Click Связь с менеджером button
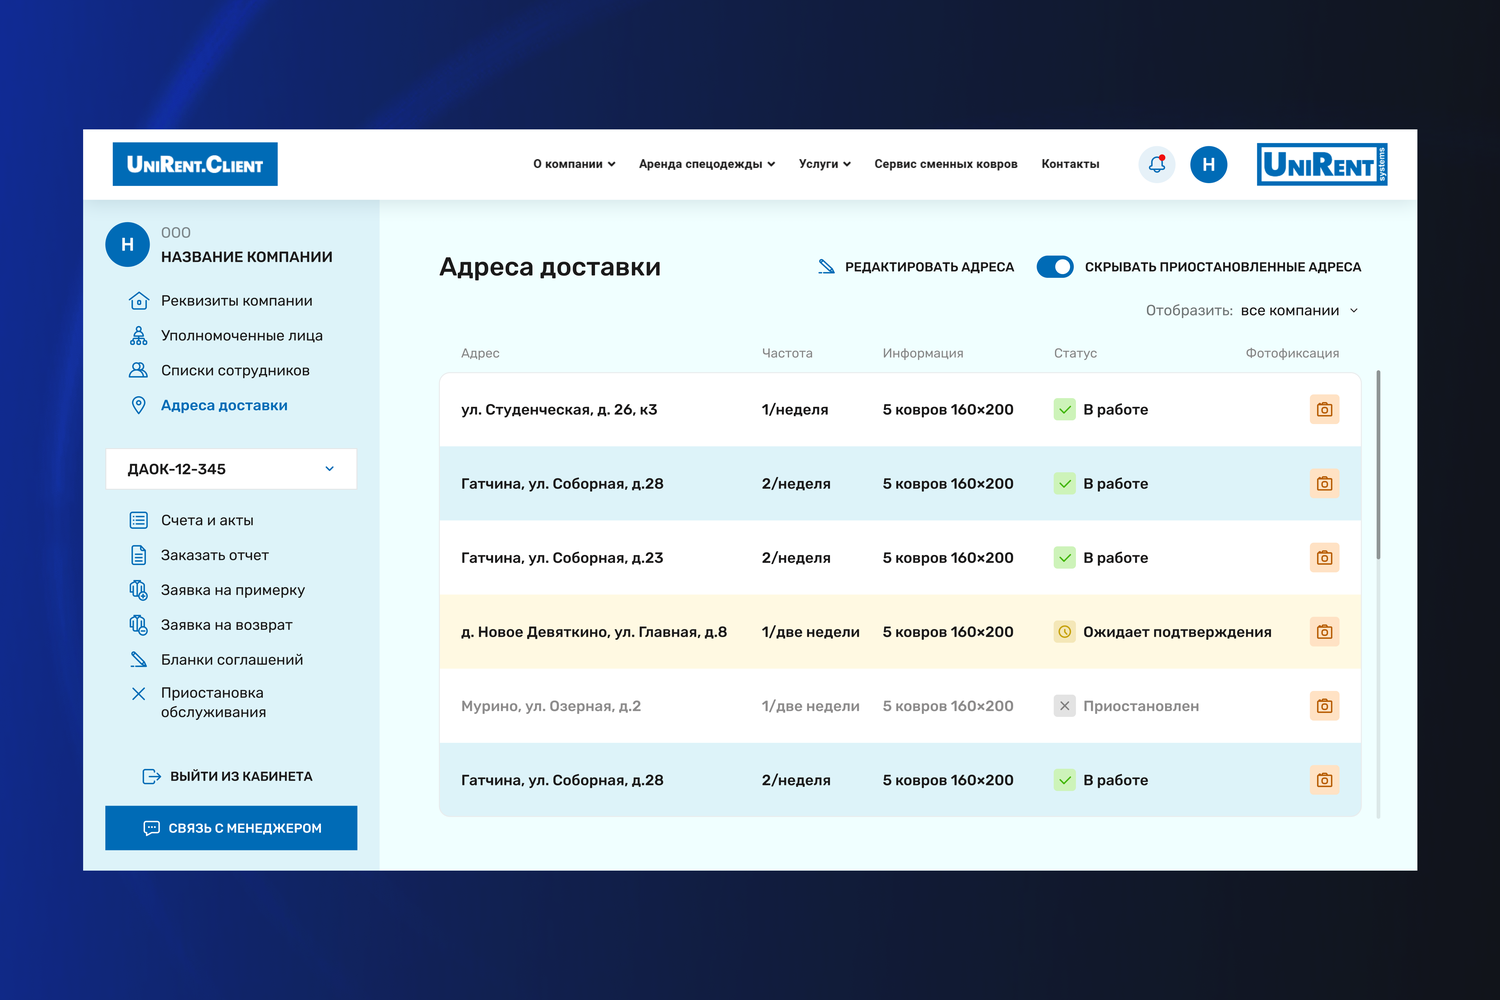The width and height of the screenshot is (1500, 1000). [231, 828]
